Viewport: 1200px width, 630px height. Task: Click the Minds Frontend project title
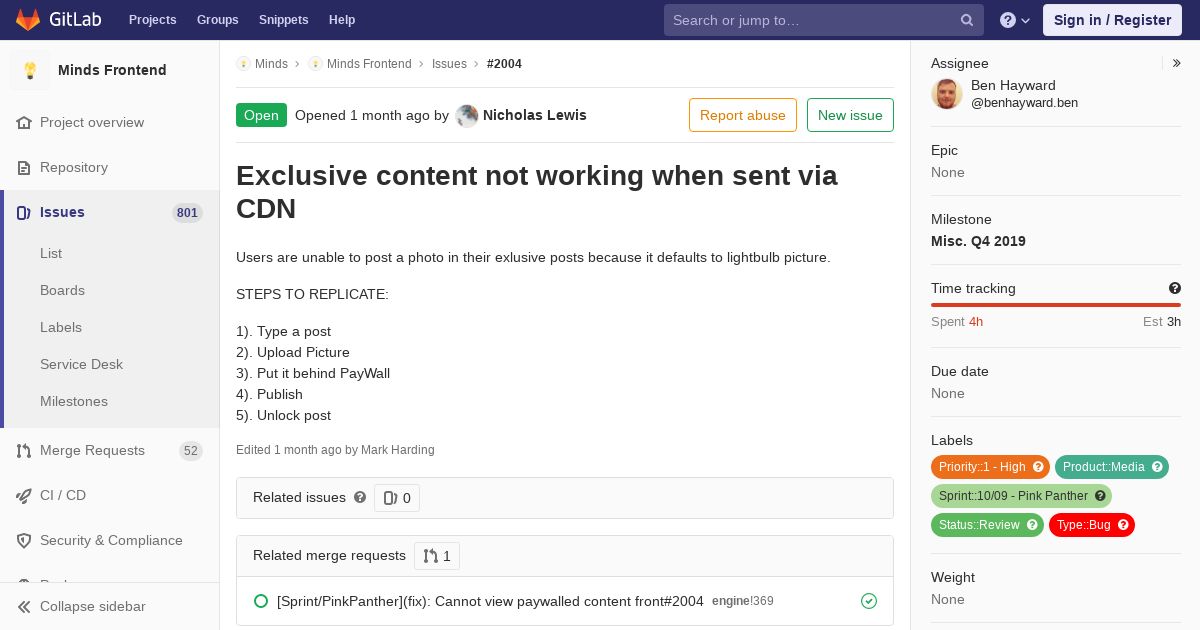[112, 70]
